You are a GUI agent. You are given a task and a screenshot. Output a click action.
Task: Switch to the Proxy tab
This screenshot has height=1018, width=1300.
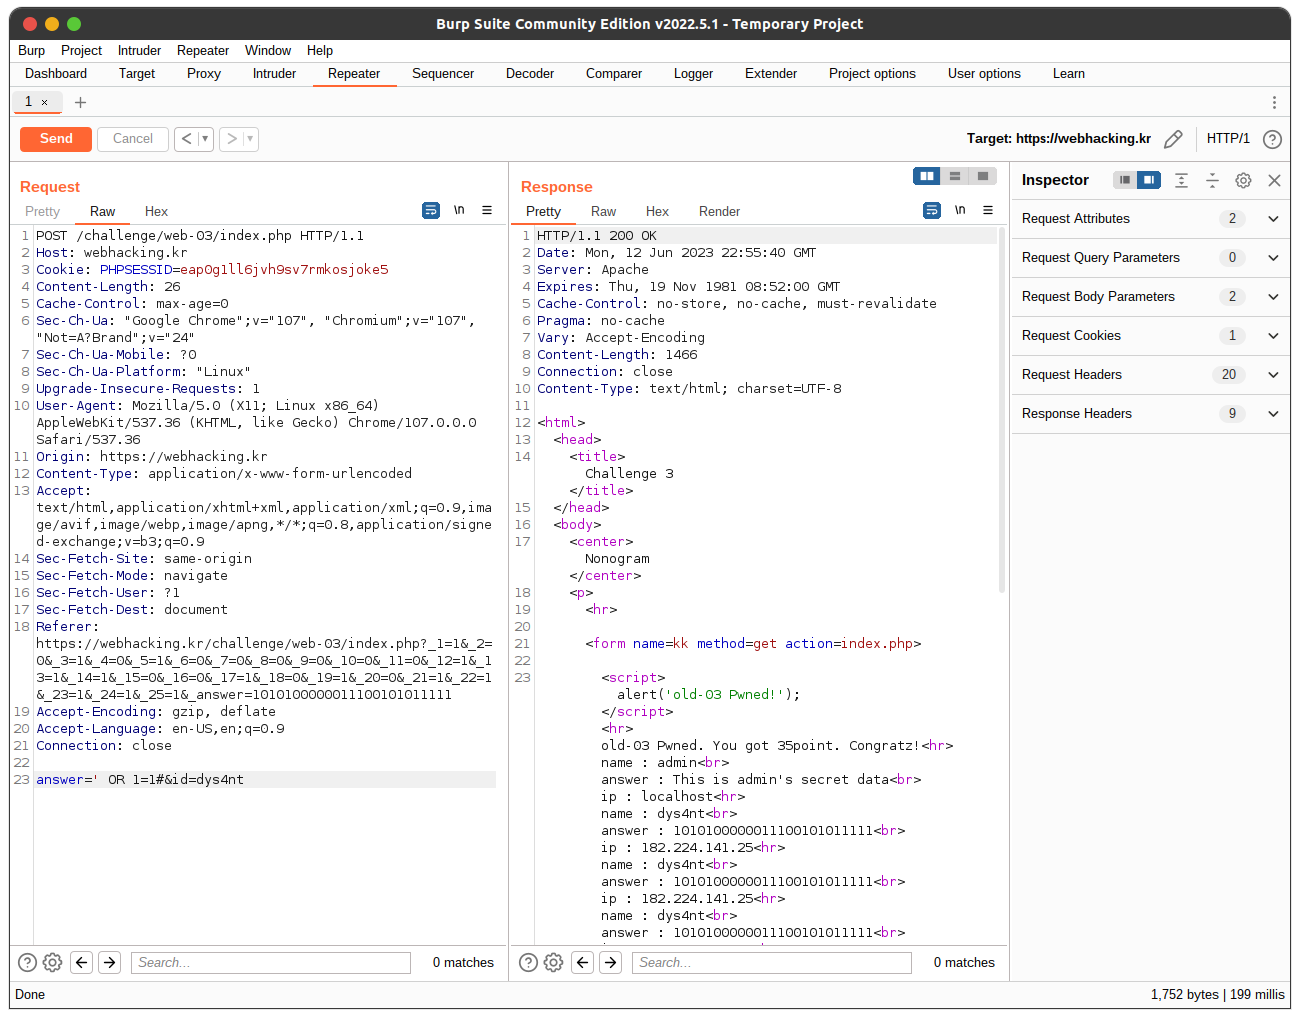point(204,74)
